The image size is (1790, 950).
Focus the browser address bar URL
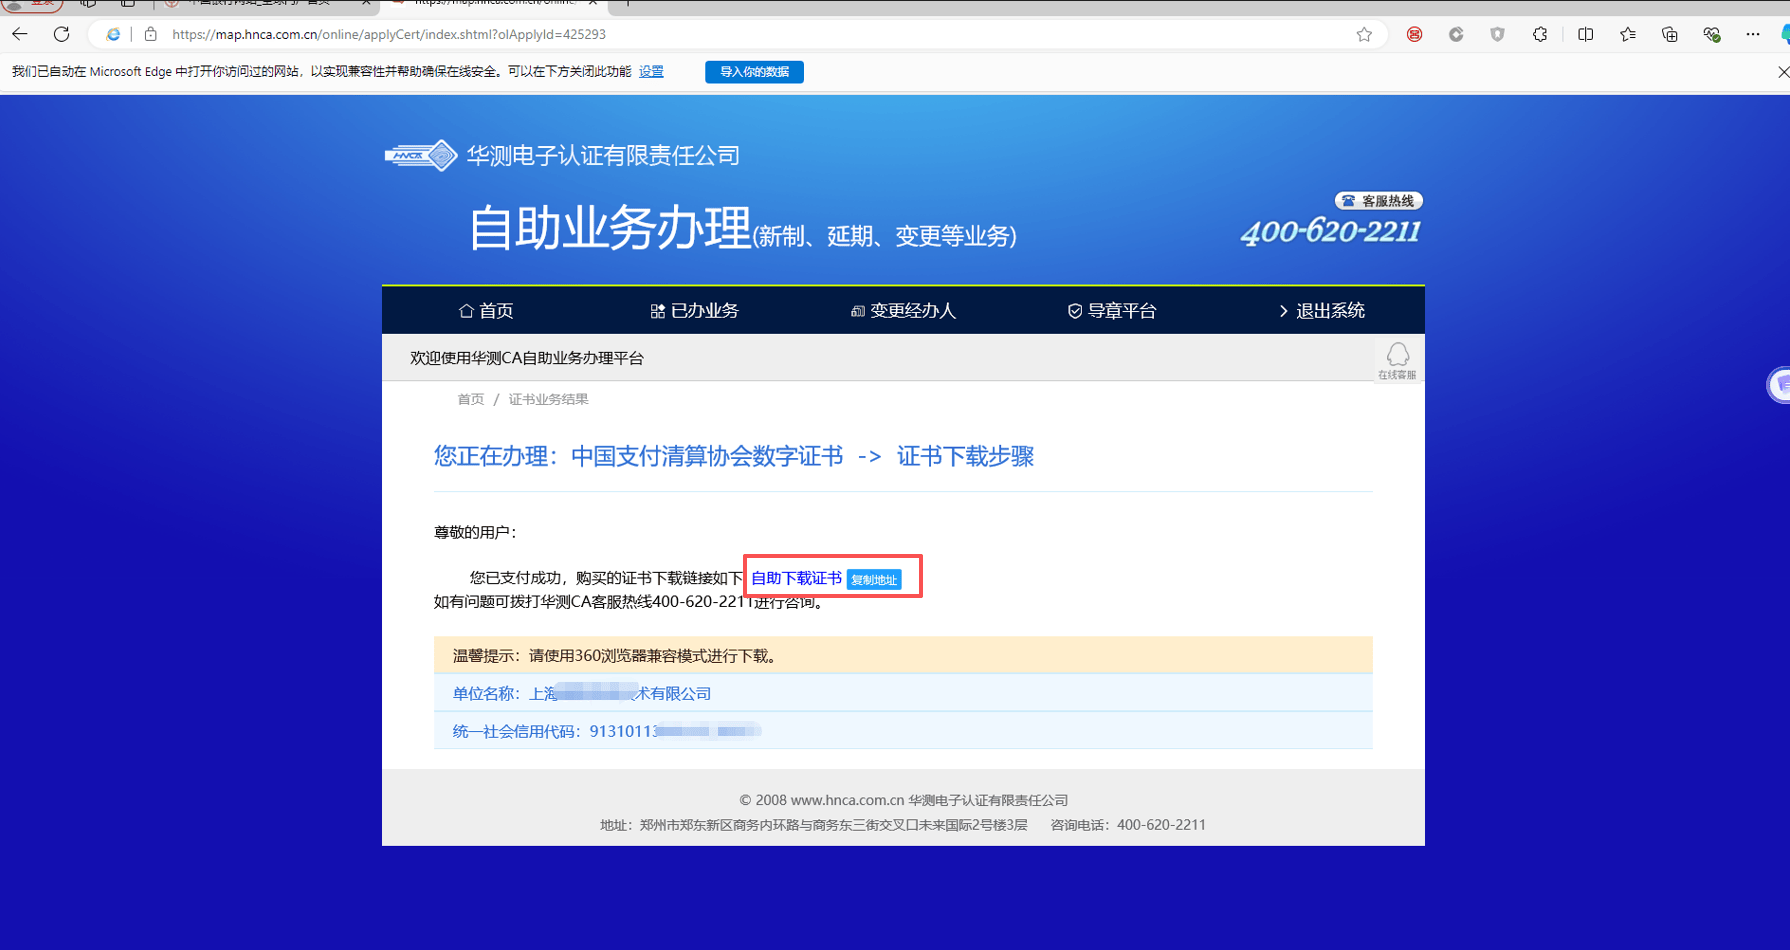pos(389,34)
